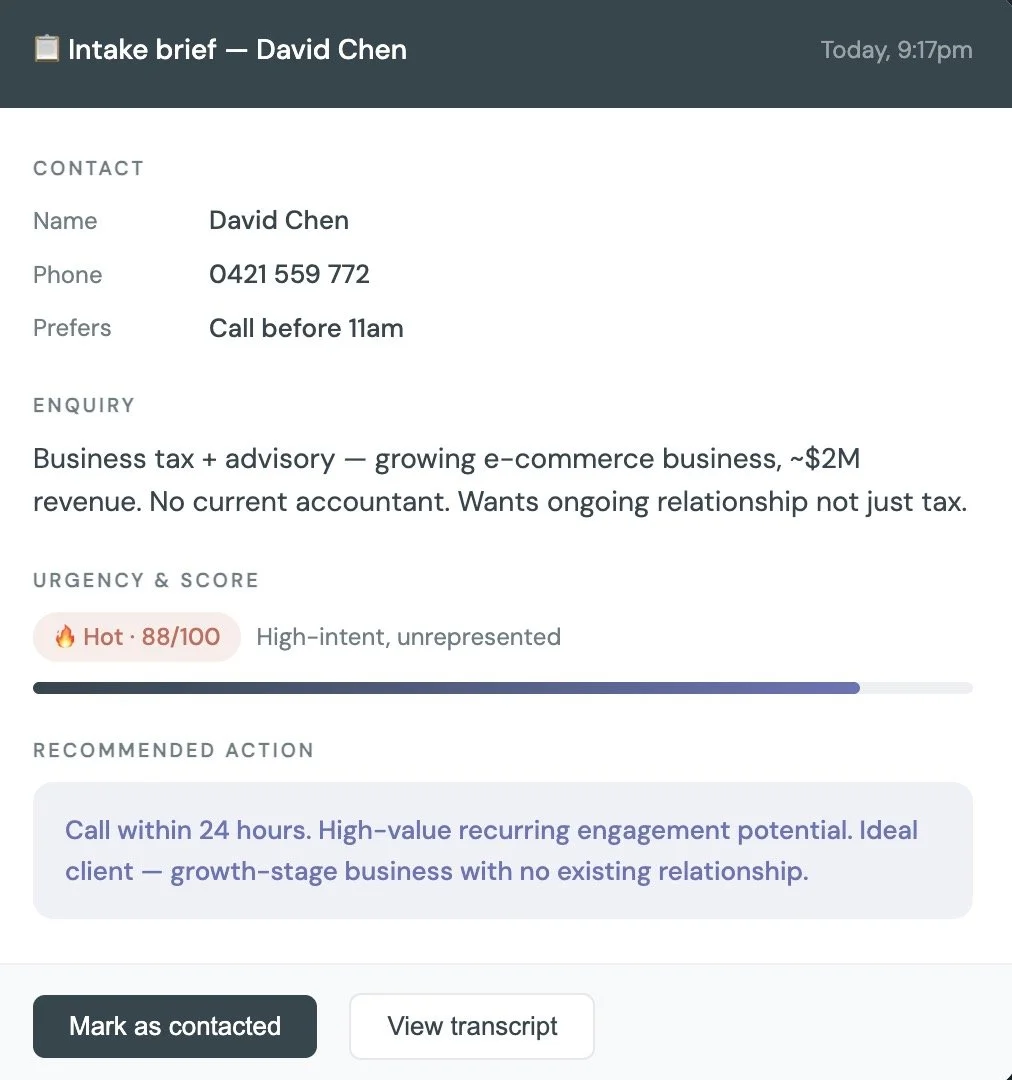
Task: Select the David Chen name value
Action: tap(279, 220)
